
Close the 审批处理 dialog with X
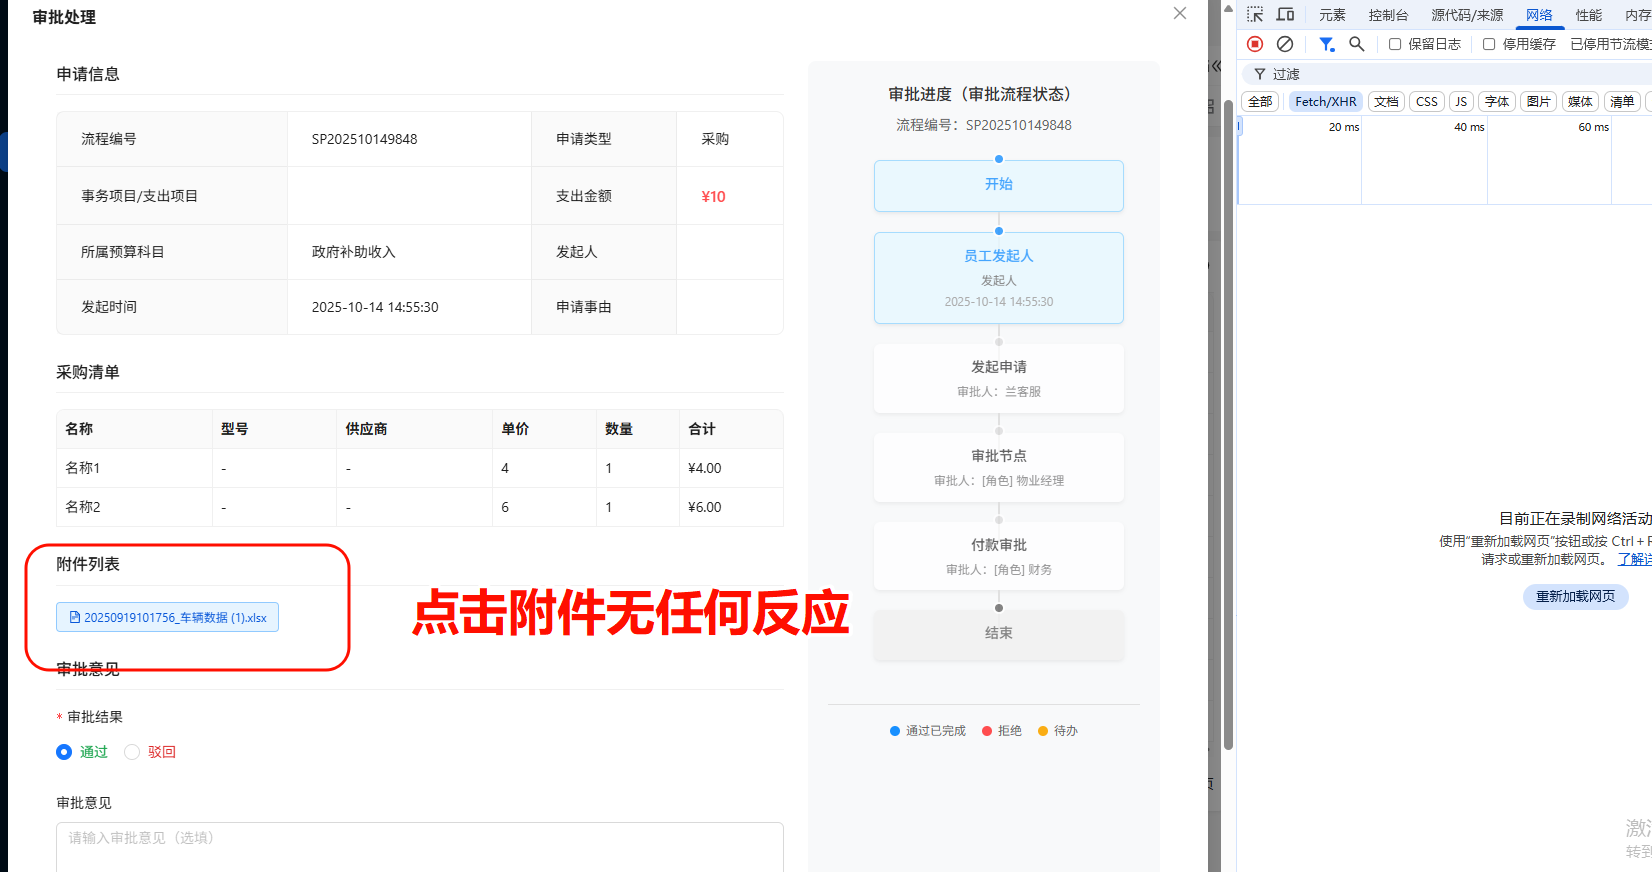[x=1180, y=13]
